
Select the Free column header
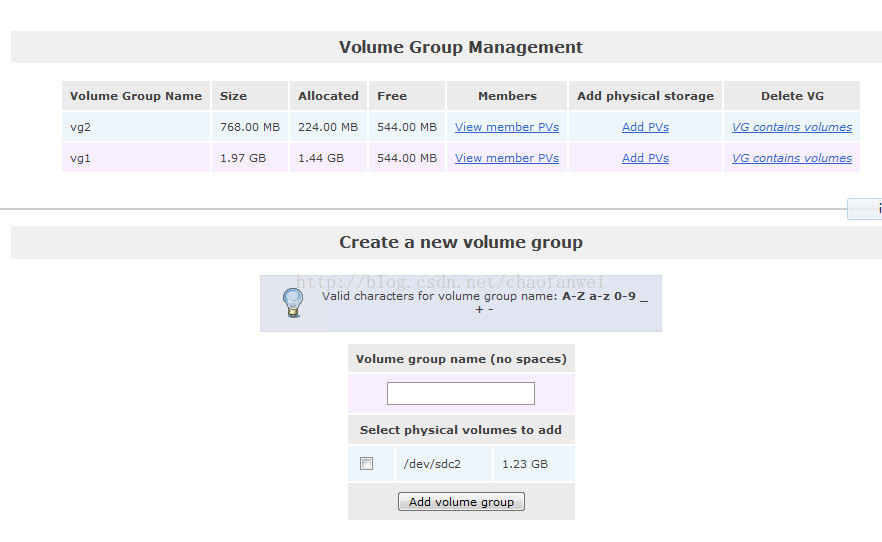click(392, 96)
